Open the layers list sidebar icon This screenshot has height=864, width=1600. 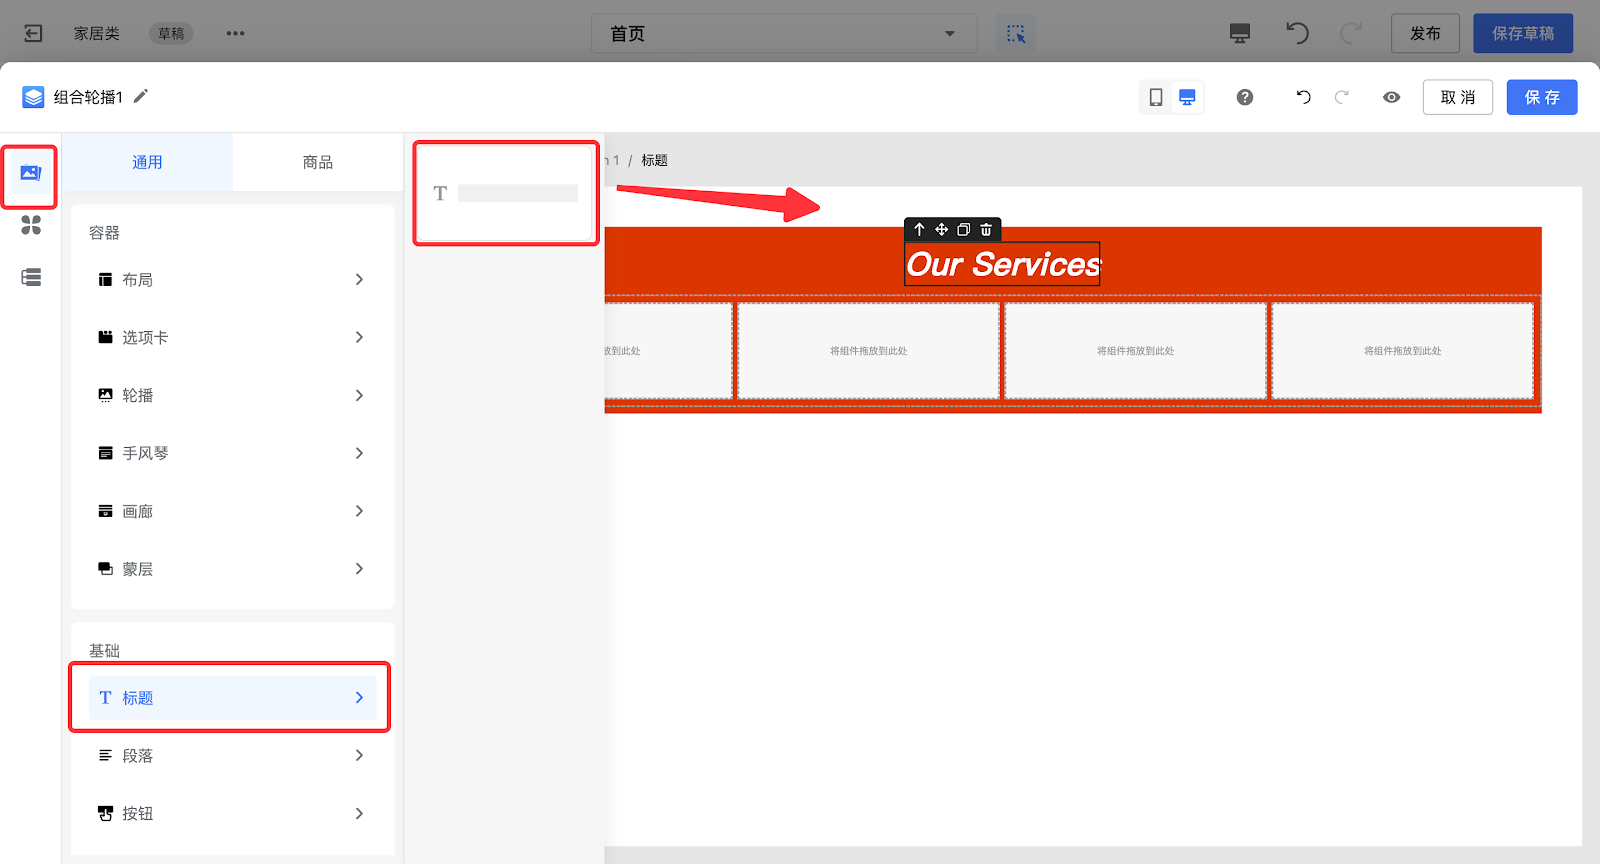31,277
